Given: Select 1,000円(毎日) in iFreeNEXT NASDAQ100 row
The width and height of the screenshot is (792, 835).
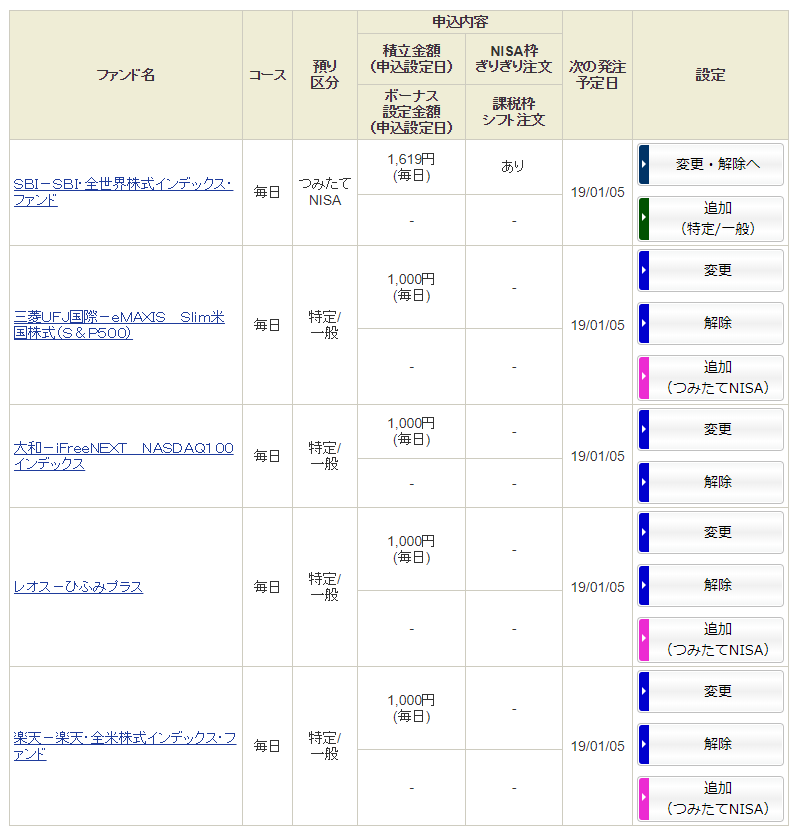Looking at the screenshot, I should click(x=411, y=431).
